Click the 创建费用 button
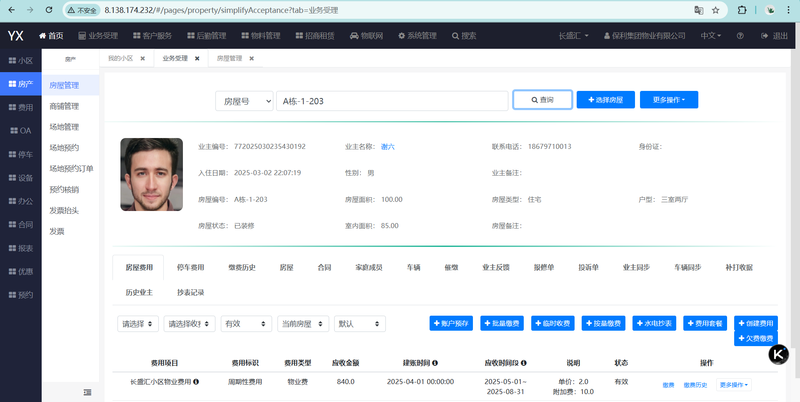This screenshot has width=800, height=402. tap(756, 324)
